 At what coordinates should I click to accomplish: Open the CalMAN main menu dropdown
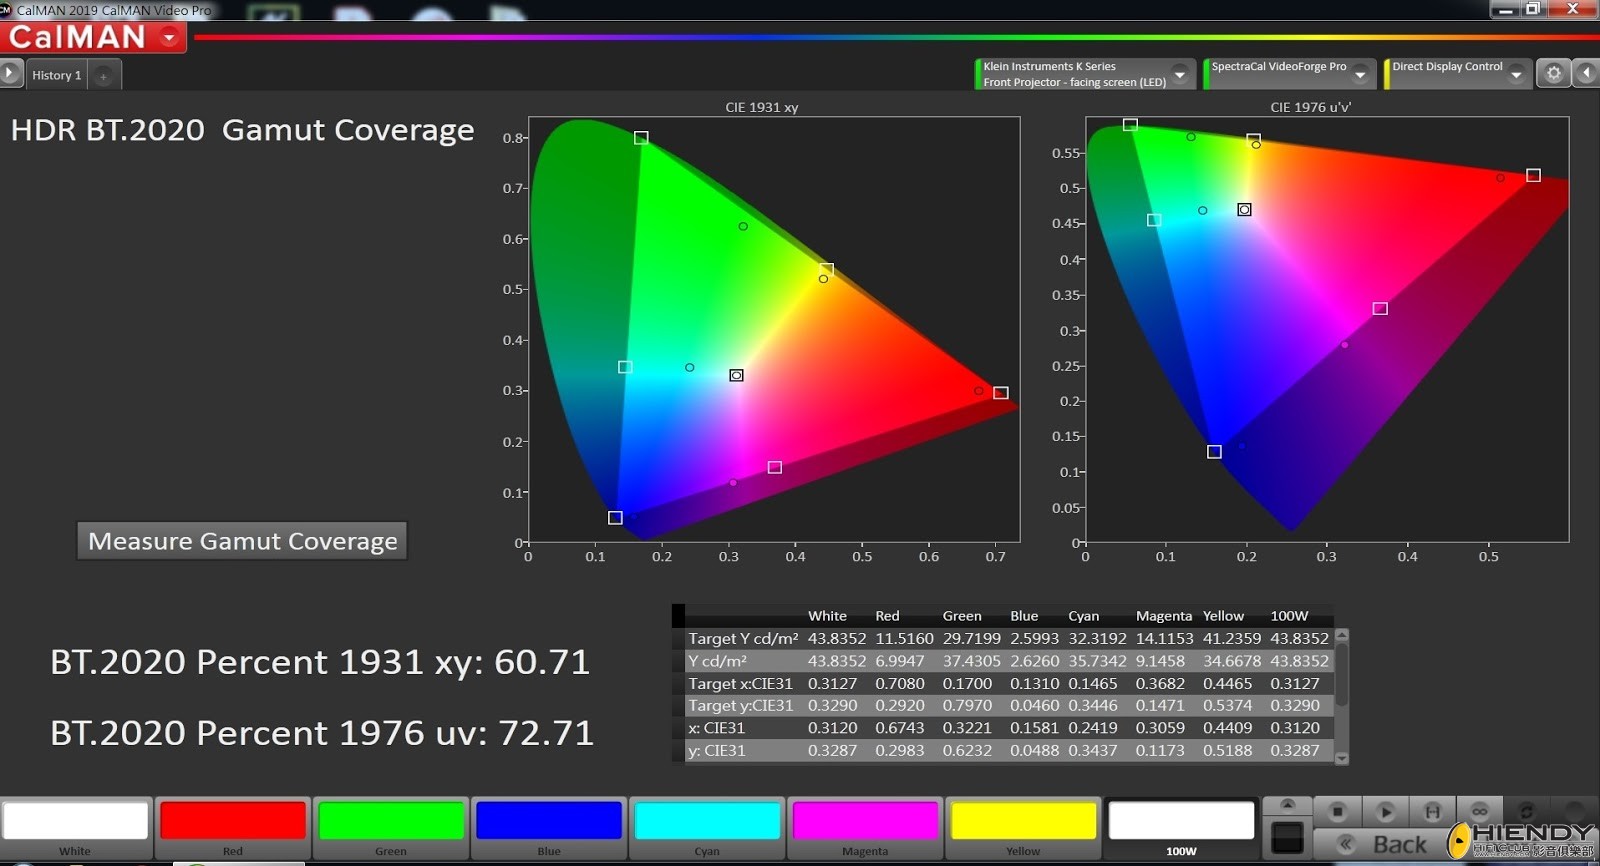[170, 38]
